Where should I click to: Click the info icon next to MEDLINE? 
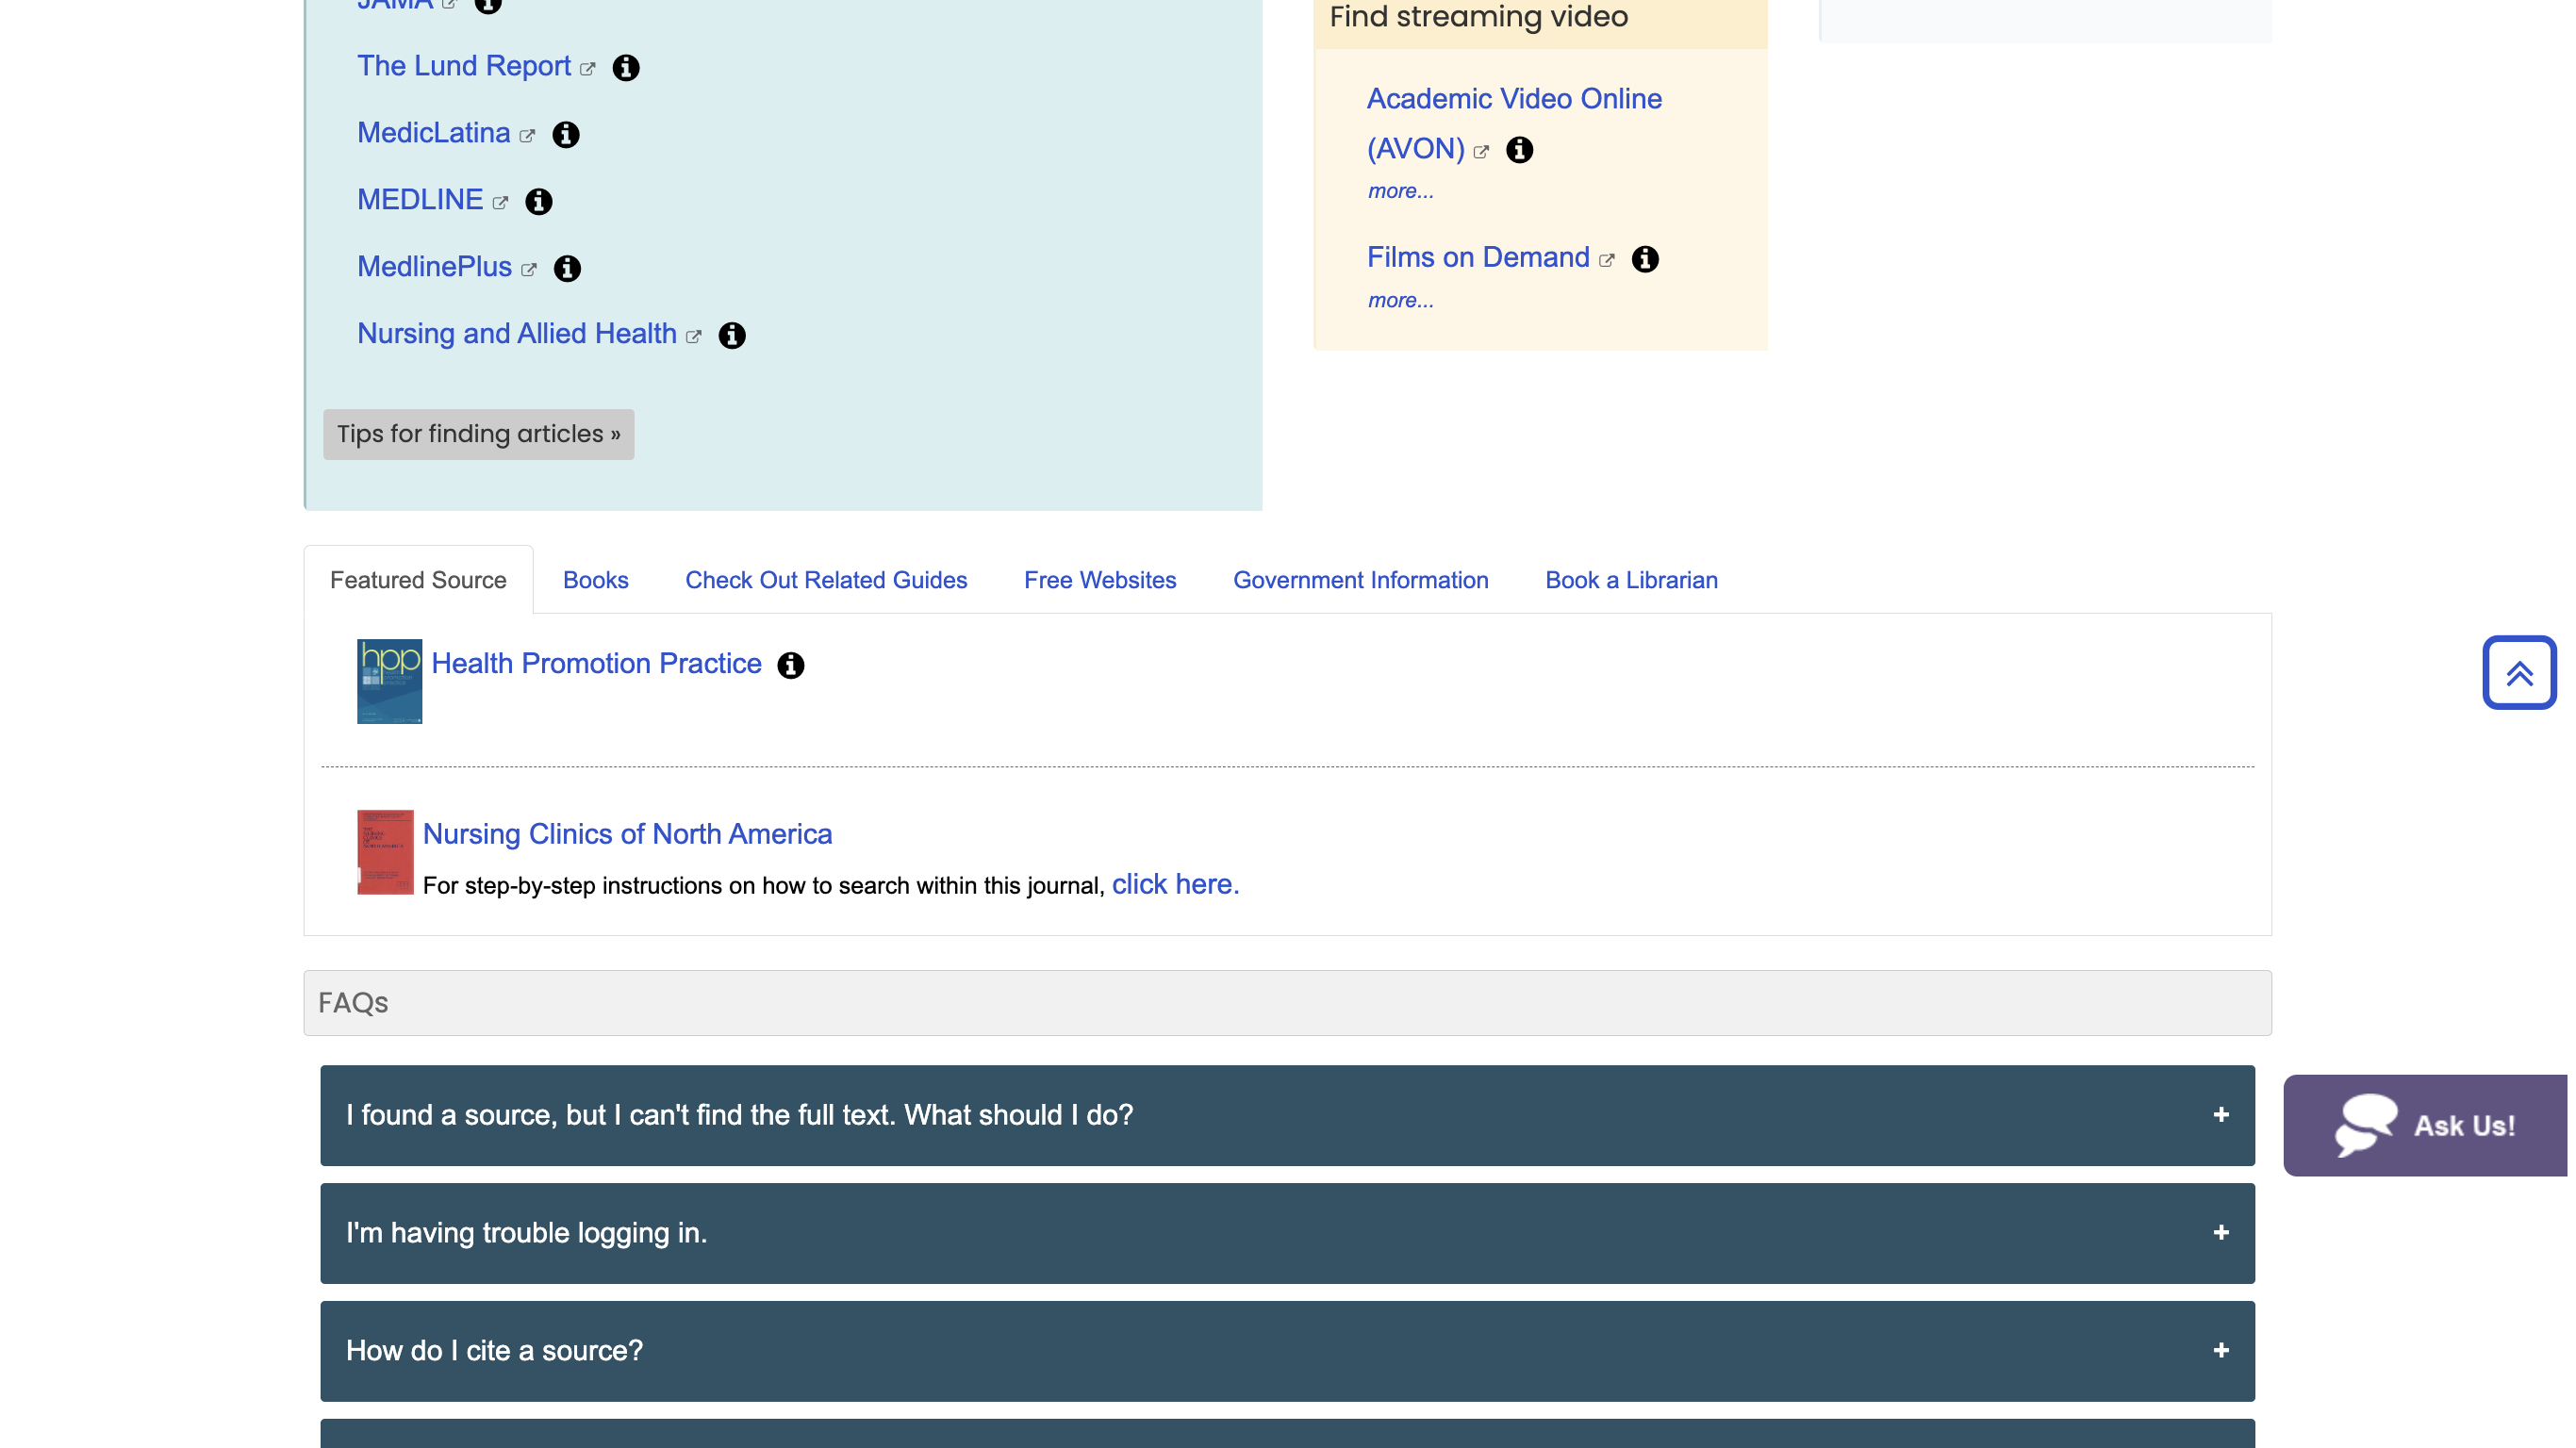tap(537, 200)
